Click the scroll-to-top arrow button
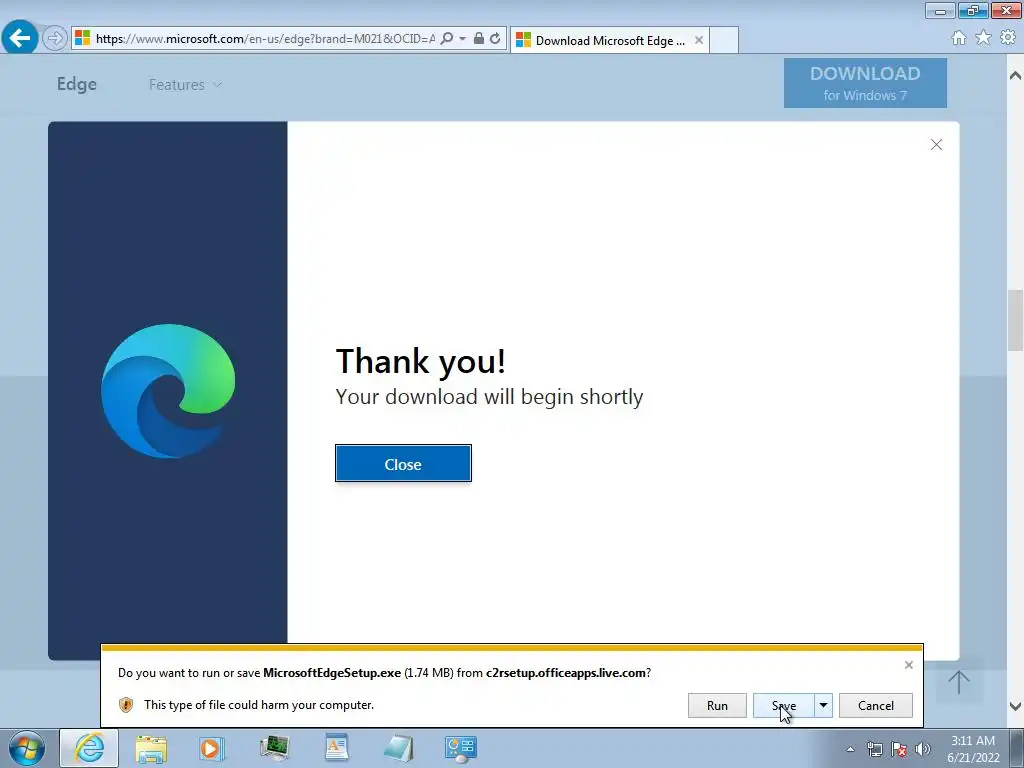Screen dimensions: 1024x768 coord(959,681)
